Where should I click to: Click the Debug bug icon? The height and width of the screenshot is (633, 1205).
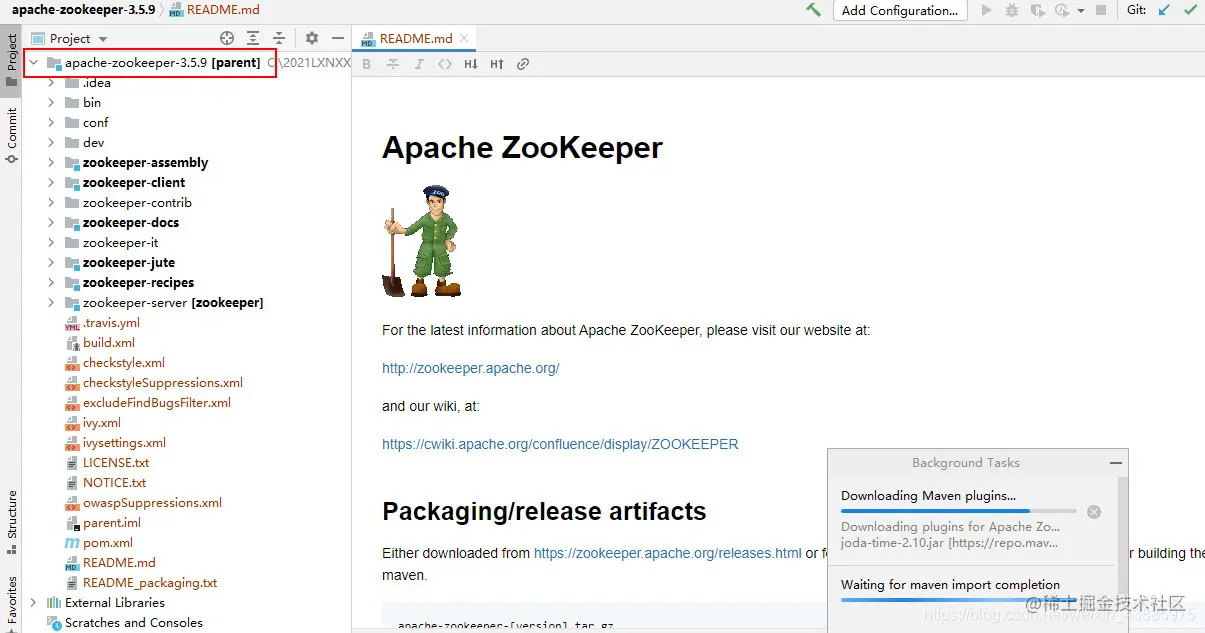[x=1012, y=10]
